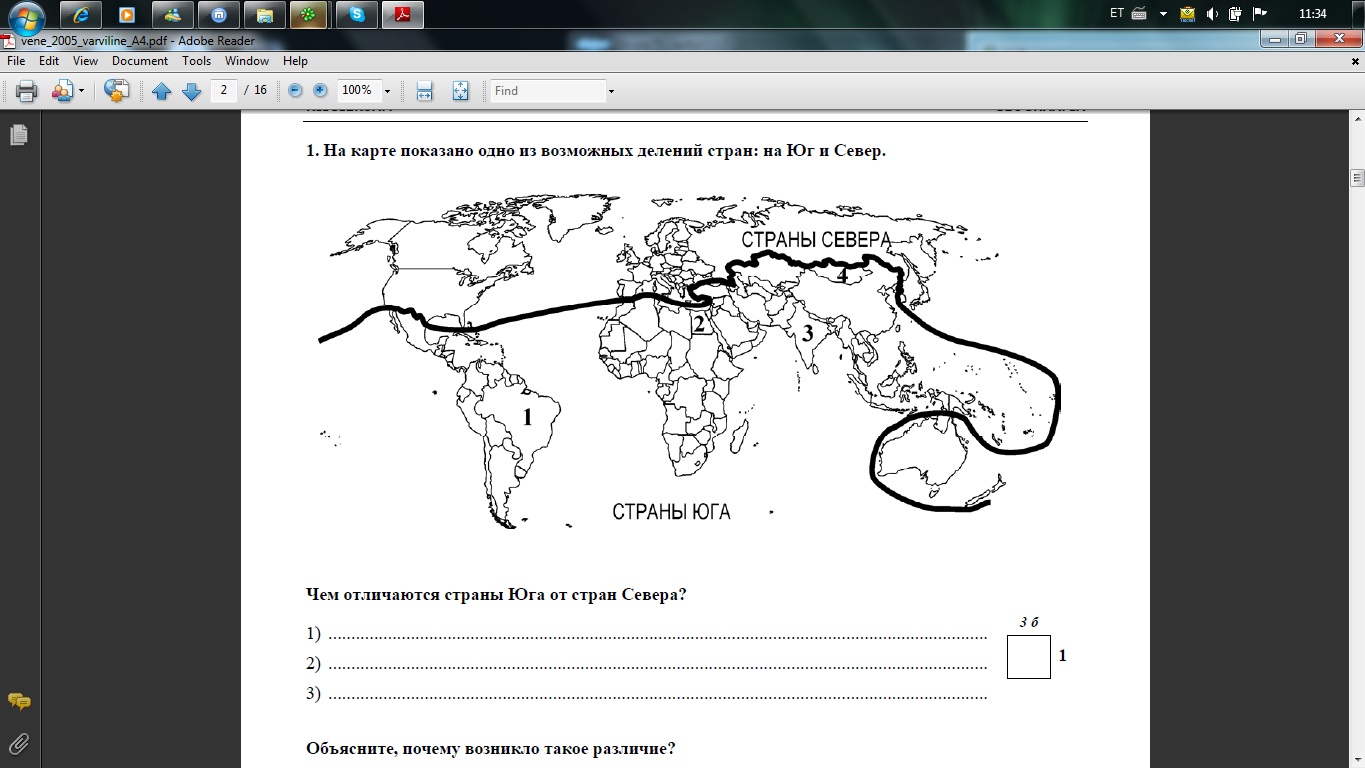Click the Print icon in the toolbar
The width and height of the screenshot is (1365, 768).
(26, 91)
